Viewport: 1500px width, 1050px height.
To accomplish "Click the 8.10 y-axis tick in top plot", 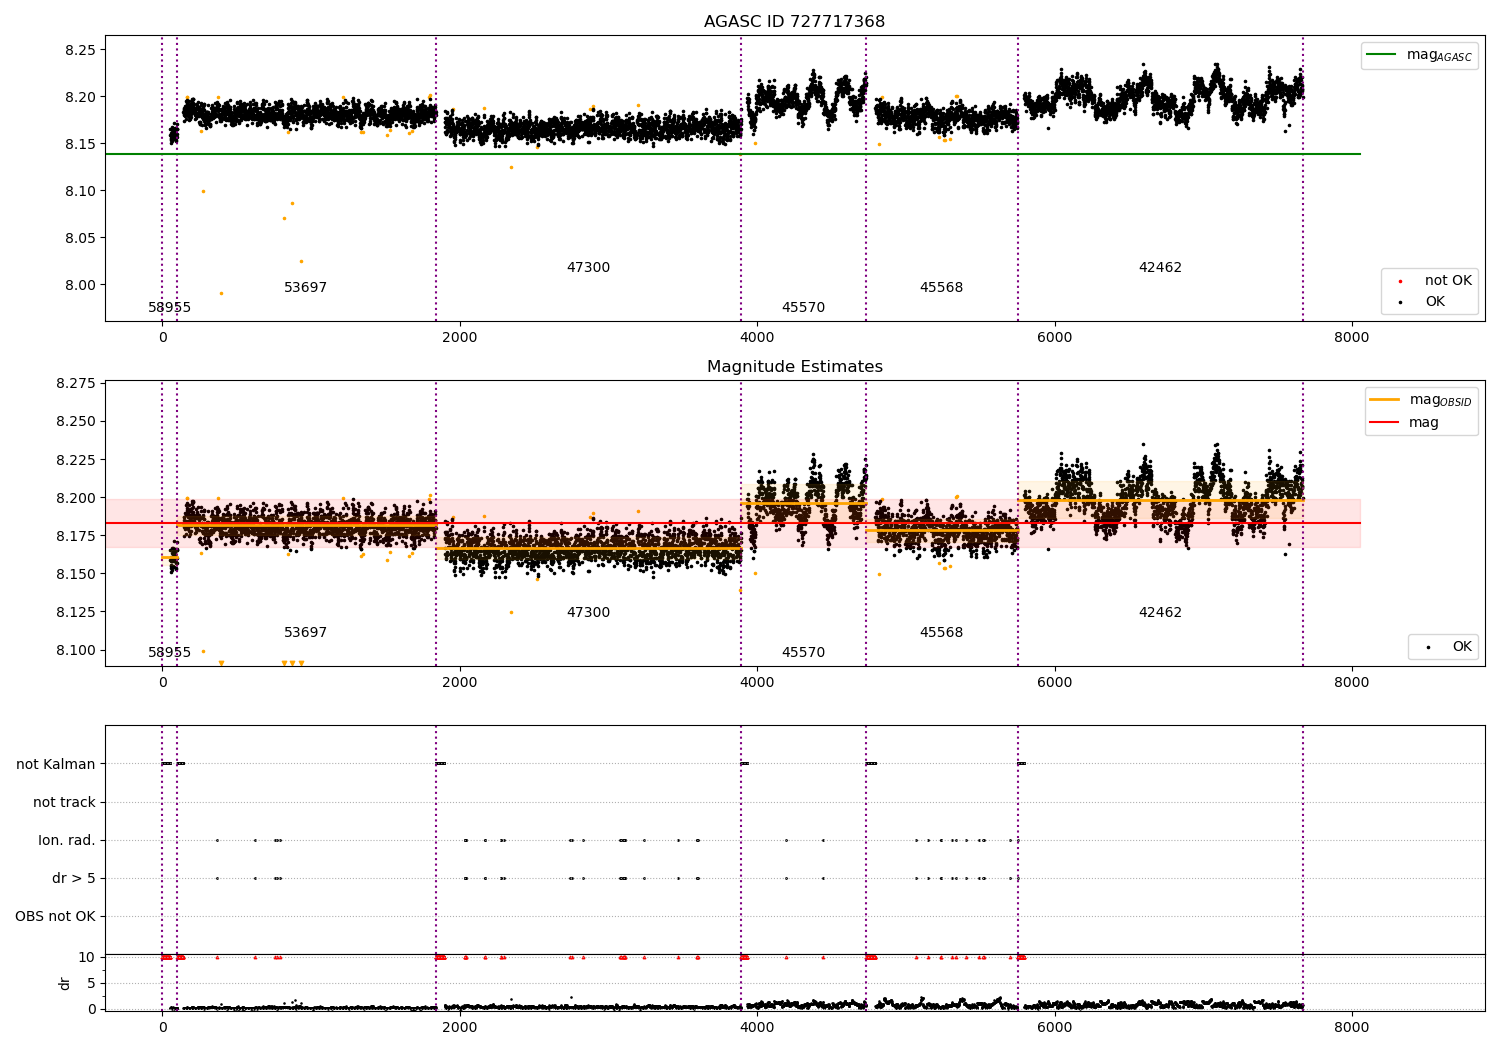I will pos(79,191).
